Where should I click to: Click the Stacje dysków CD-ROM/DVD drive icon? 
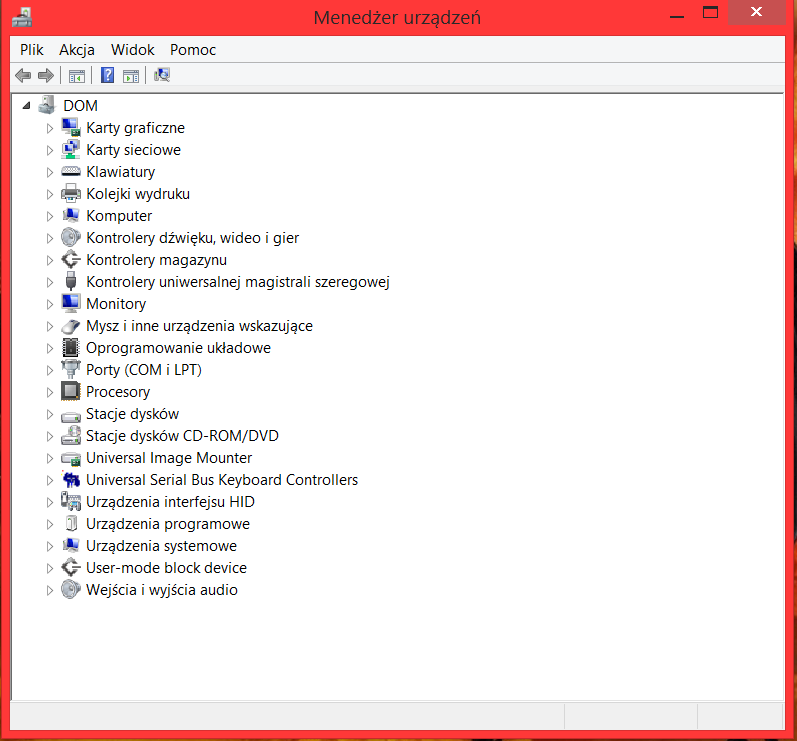point(71,436)
